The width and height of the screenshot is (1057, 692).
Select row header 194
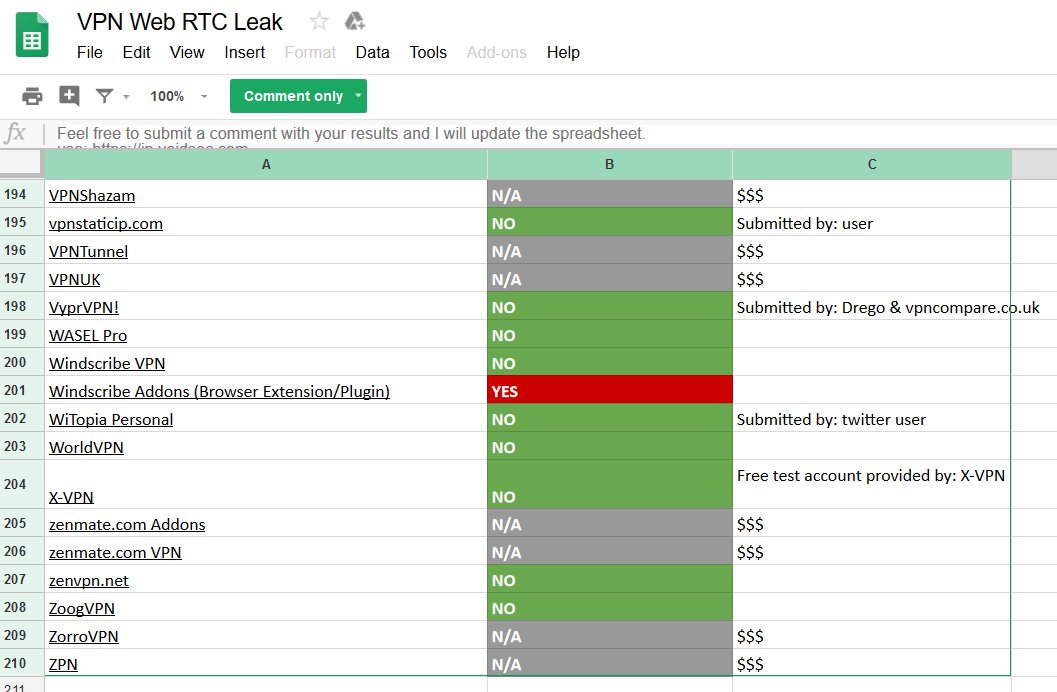22,194
